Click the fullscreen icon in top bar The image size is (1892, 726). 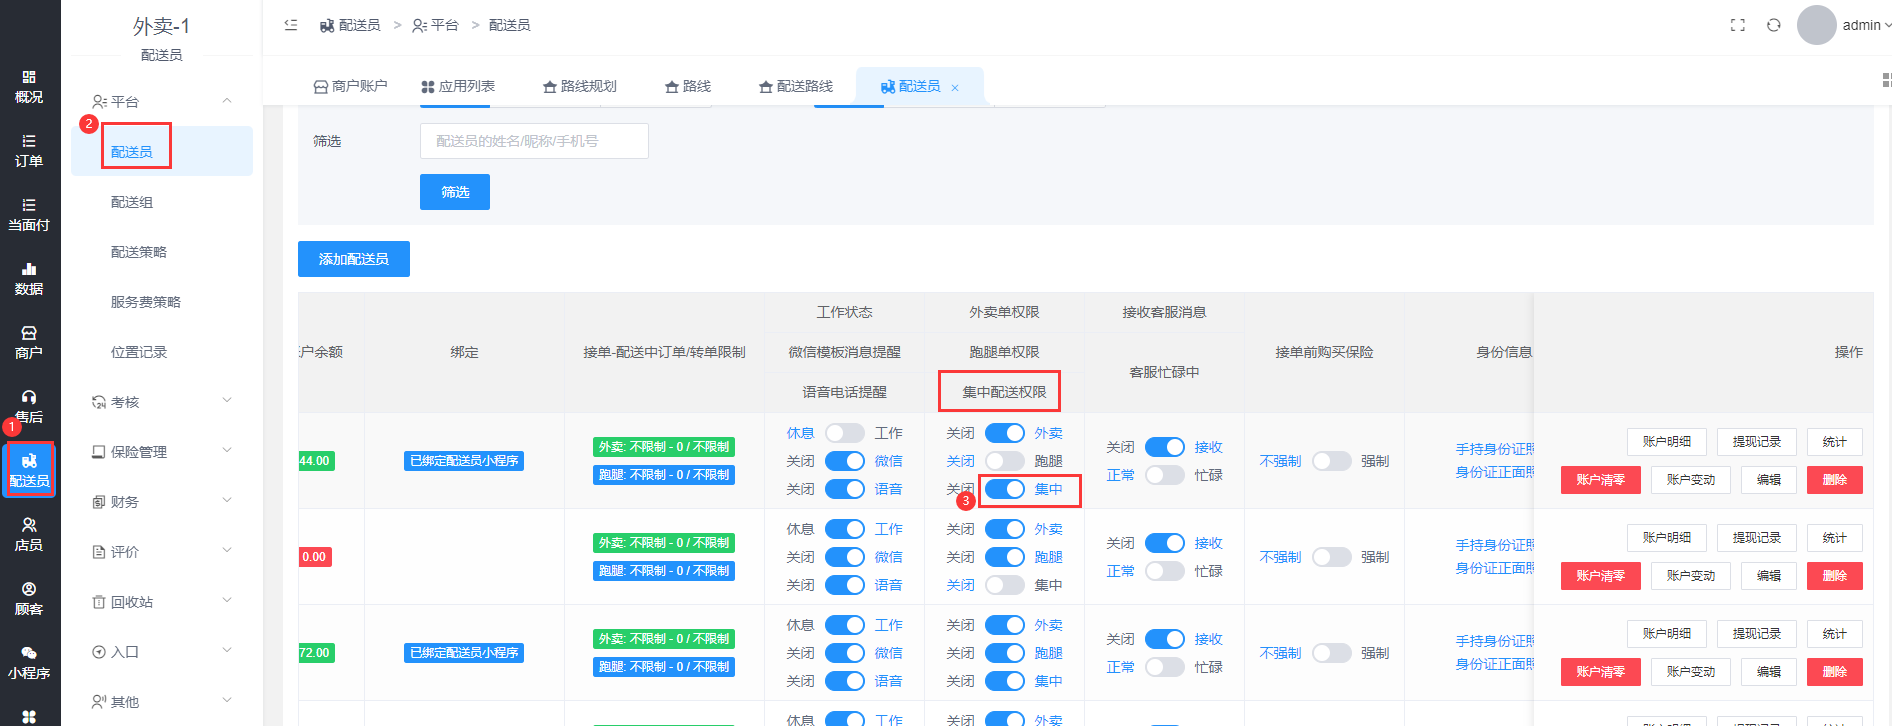(1738, 25)
